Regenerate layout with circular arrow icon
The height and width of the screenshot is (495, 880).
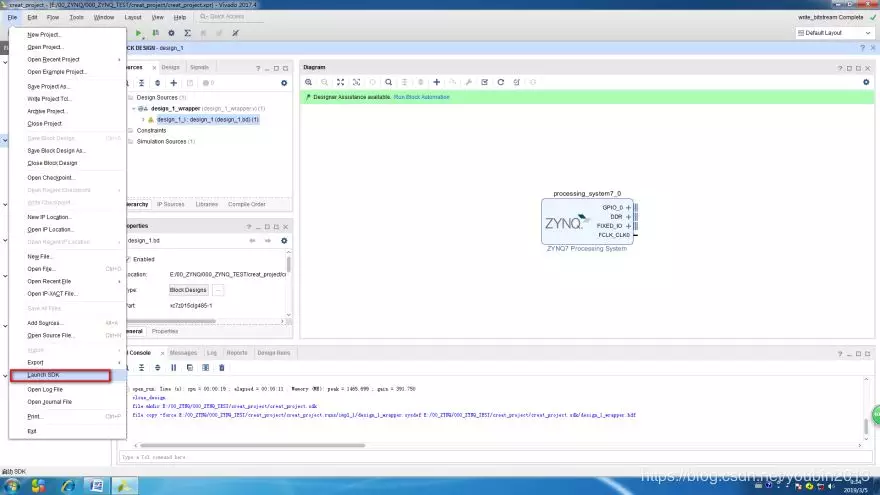click(501, 82)
